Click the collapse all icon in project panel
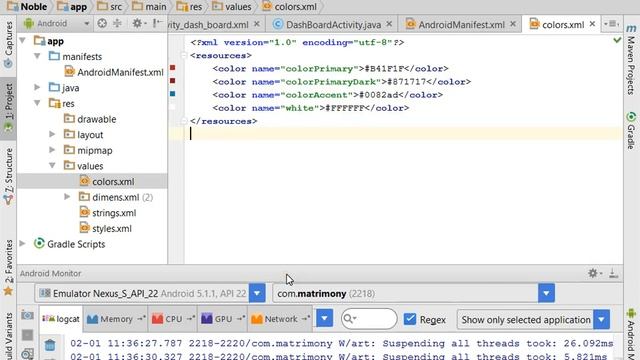This screenshot has width=640, height=360. pyautogui.click(x=118, y=23)
